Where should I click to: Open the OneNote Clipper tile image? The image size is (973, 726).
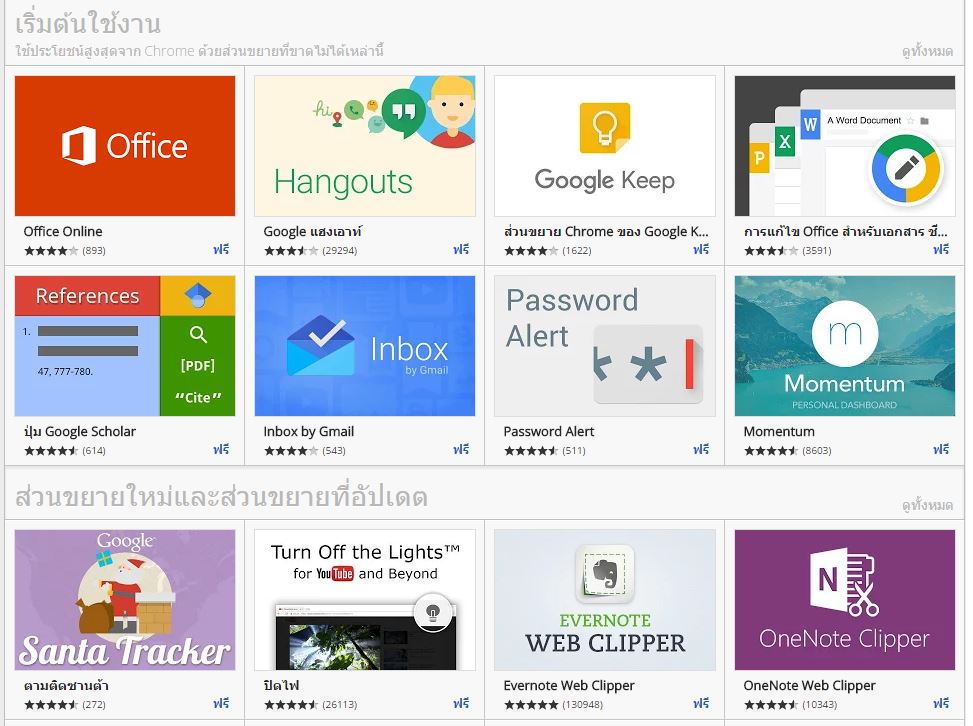click(x=845, y=600)
